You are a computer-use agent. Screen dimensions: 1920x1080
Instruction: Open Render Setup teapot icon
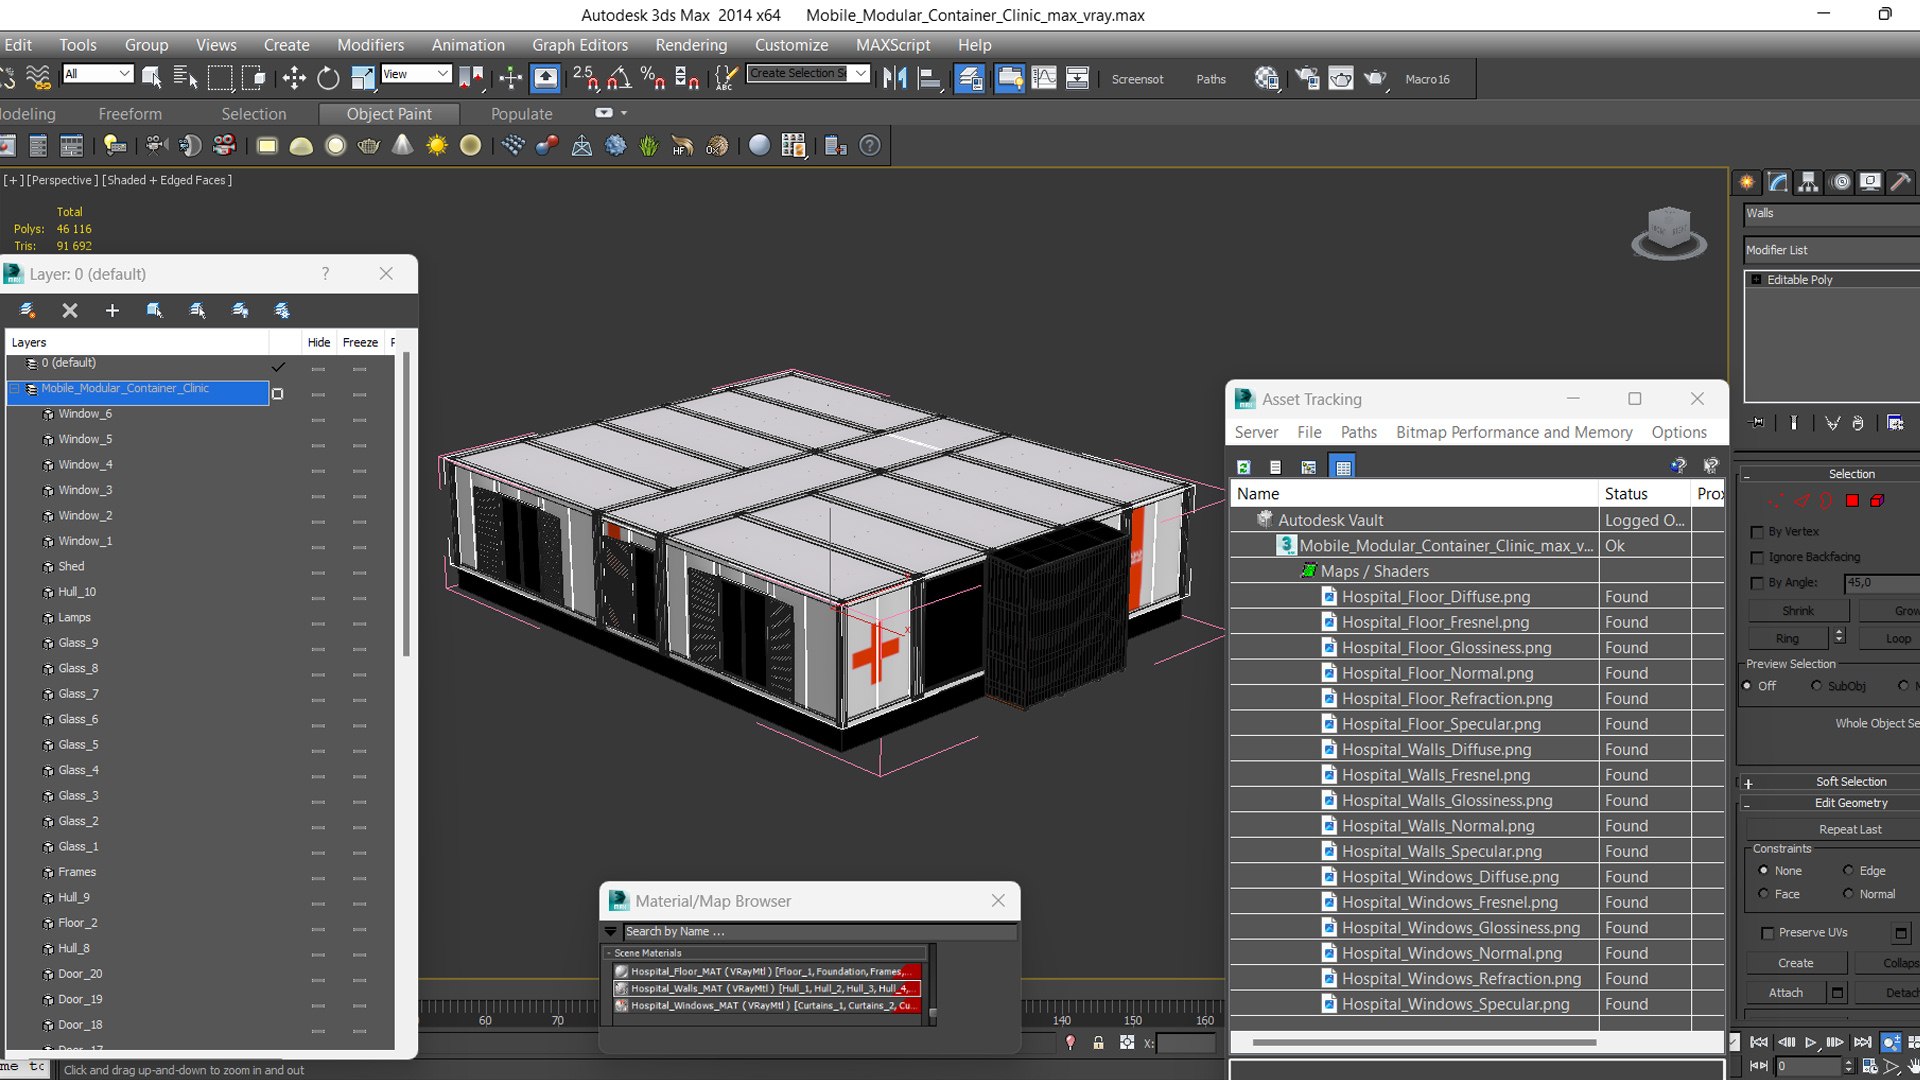(x=1307, y=78)
